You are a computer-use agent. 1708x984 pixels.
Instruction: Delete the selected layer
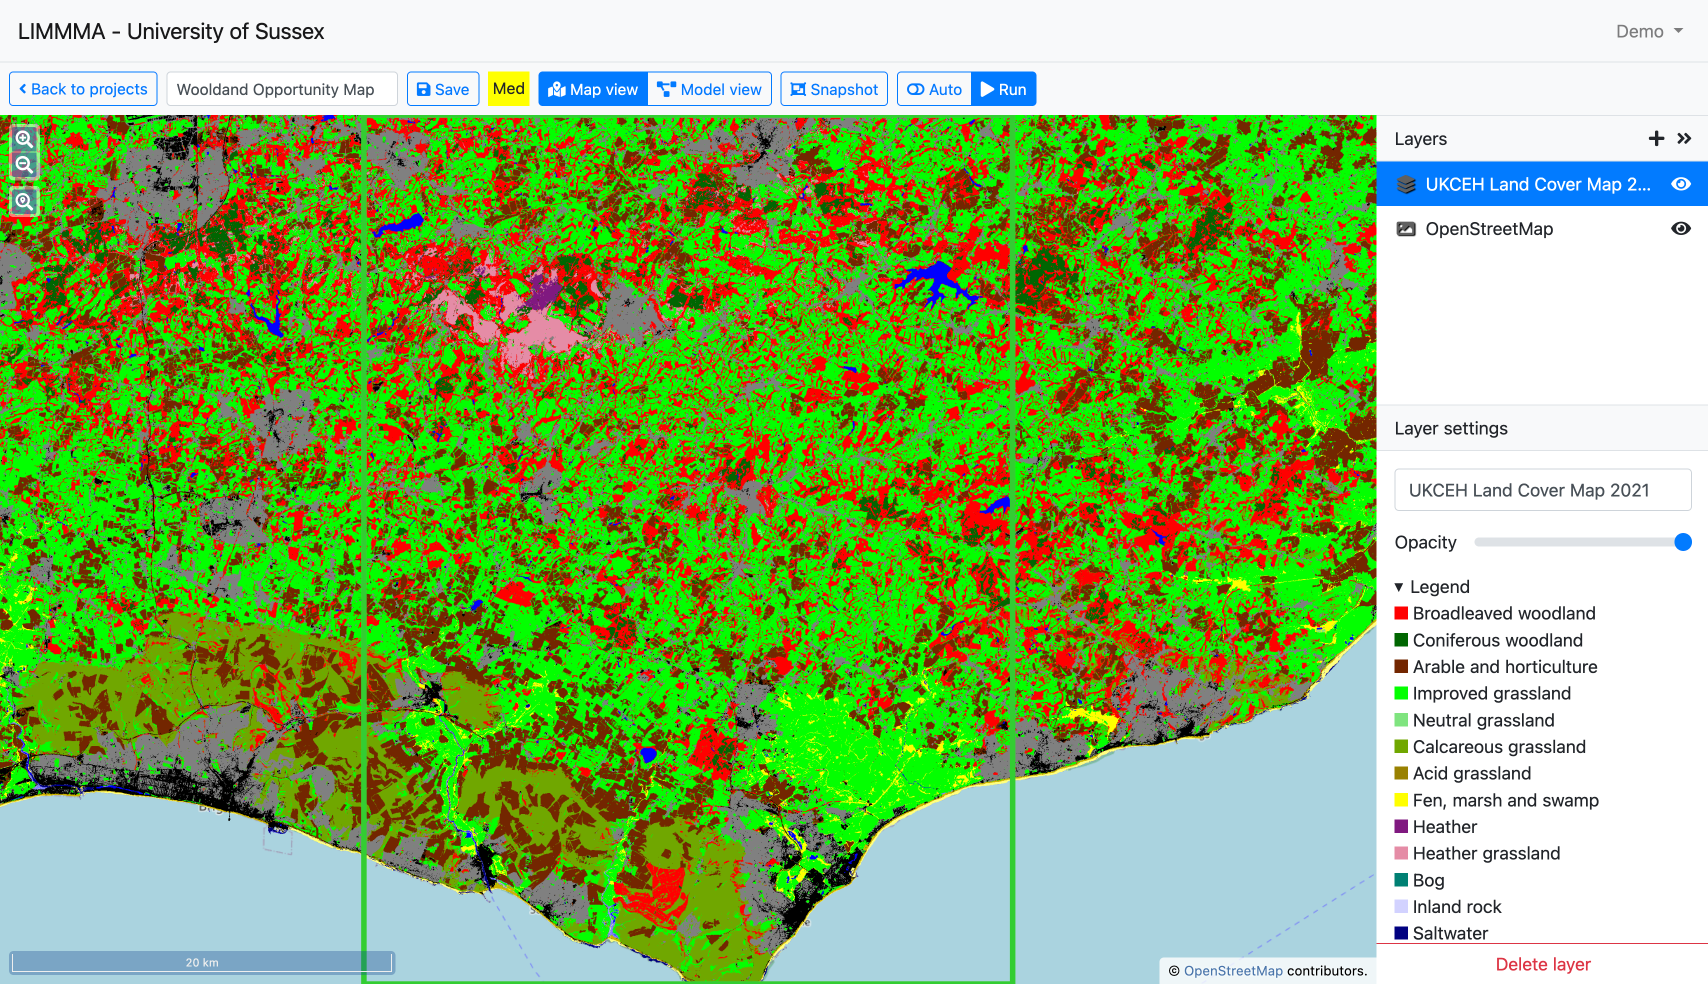1542,964
